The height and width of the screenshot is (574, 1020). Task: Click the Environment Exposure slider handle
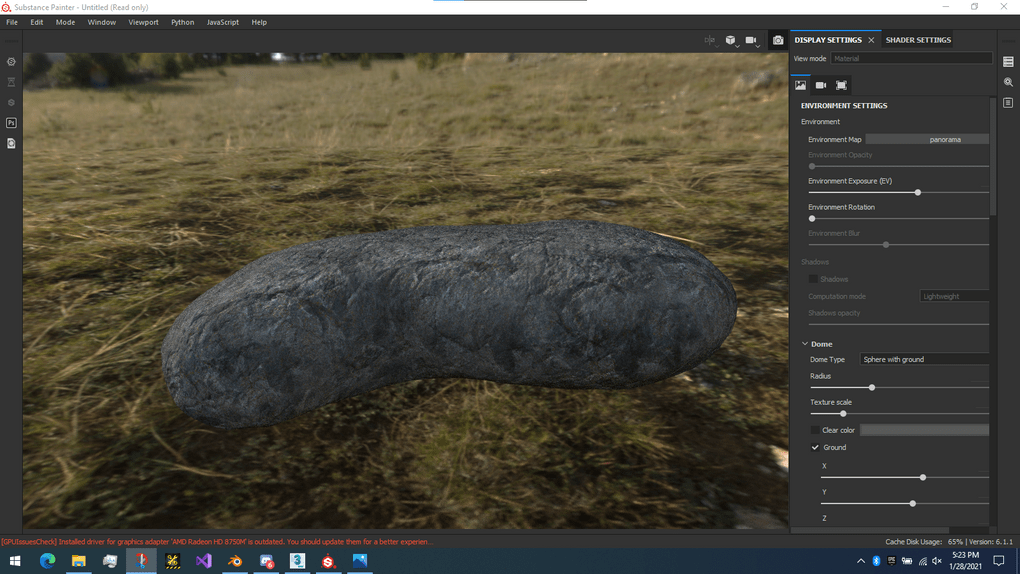[x=917, y=192]
